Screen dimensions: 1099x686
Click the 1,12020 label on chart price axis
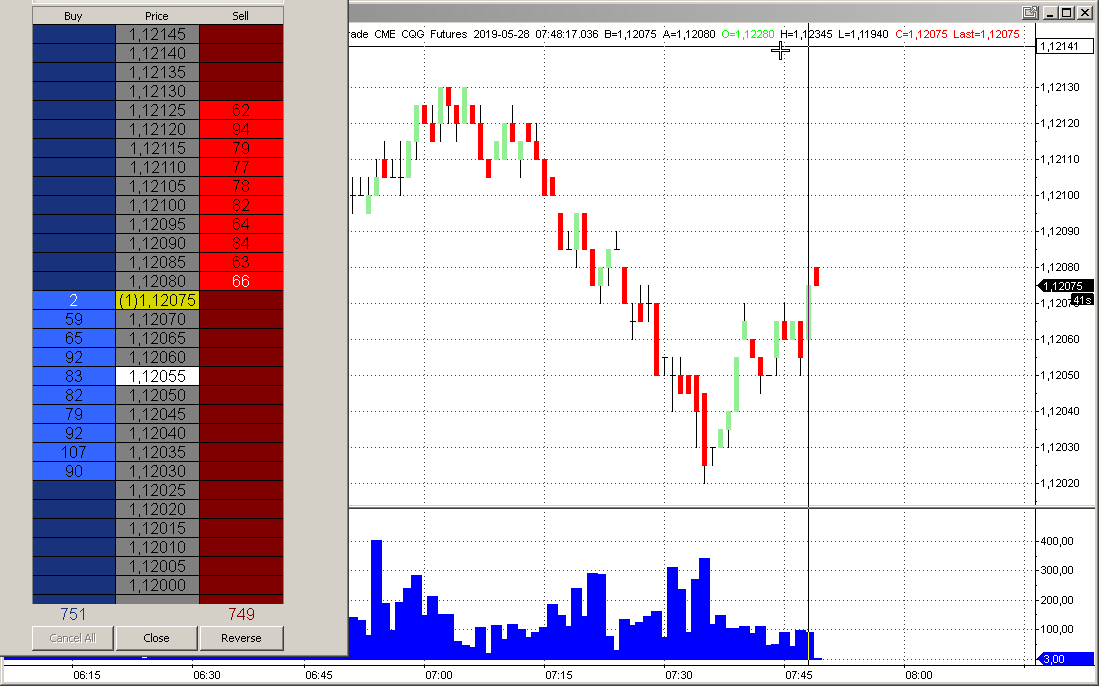[x=1060, y=483]
